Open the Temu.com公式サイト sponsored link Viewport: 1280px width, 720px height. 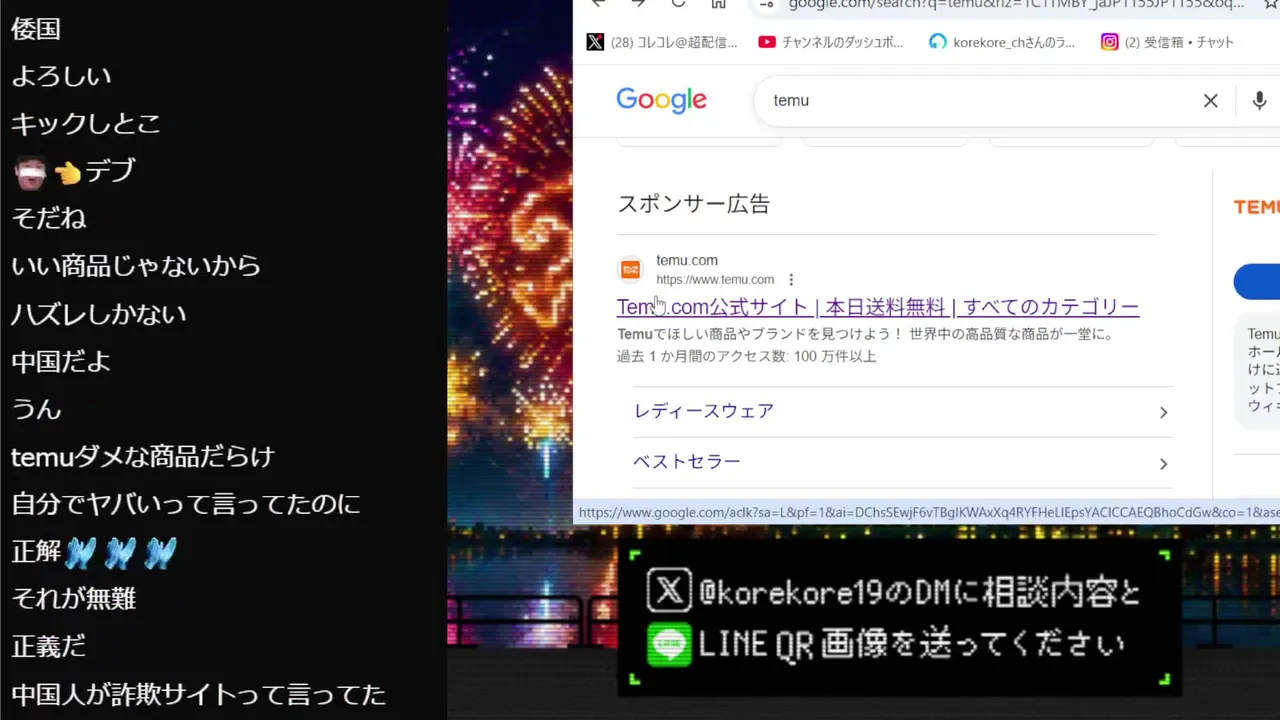(x=878, y=307)
